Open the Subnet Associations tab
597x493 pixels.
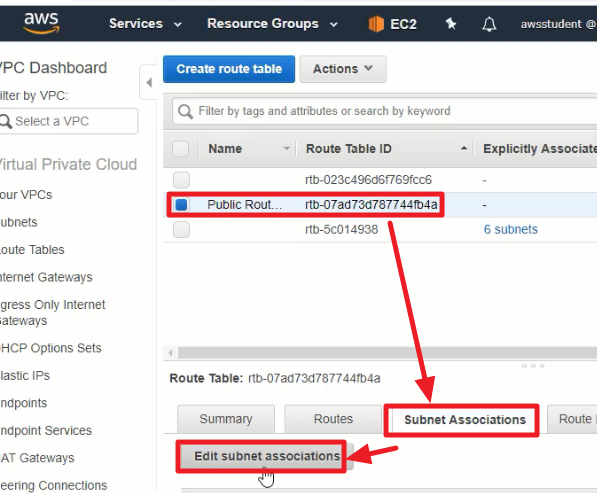point(465,420)
